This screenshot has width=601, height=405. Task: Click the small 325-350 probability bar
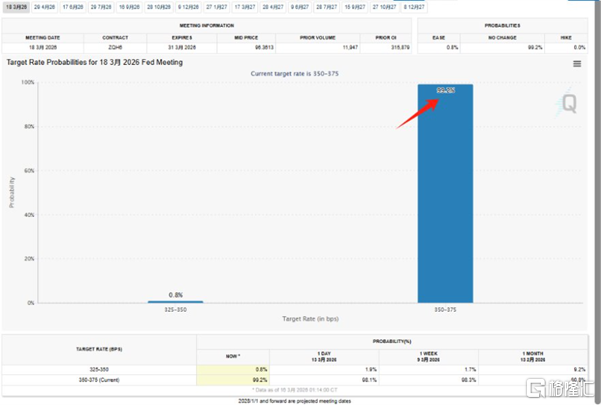click(x=176, y=302)
